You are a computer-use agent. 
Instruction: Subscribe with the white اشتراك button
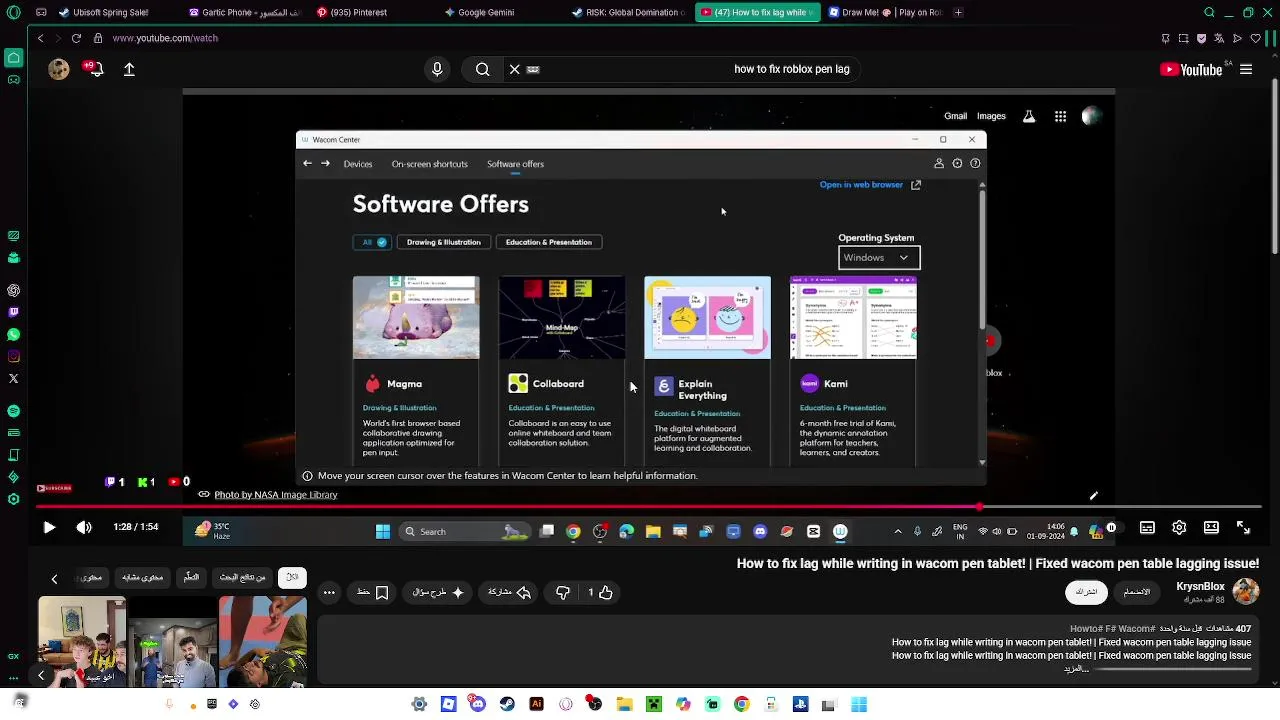pos(1086,592)
